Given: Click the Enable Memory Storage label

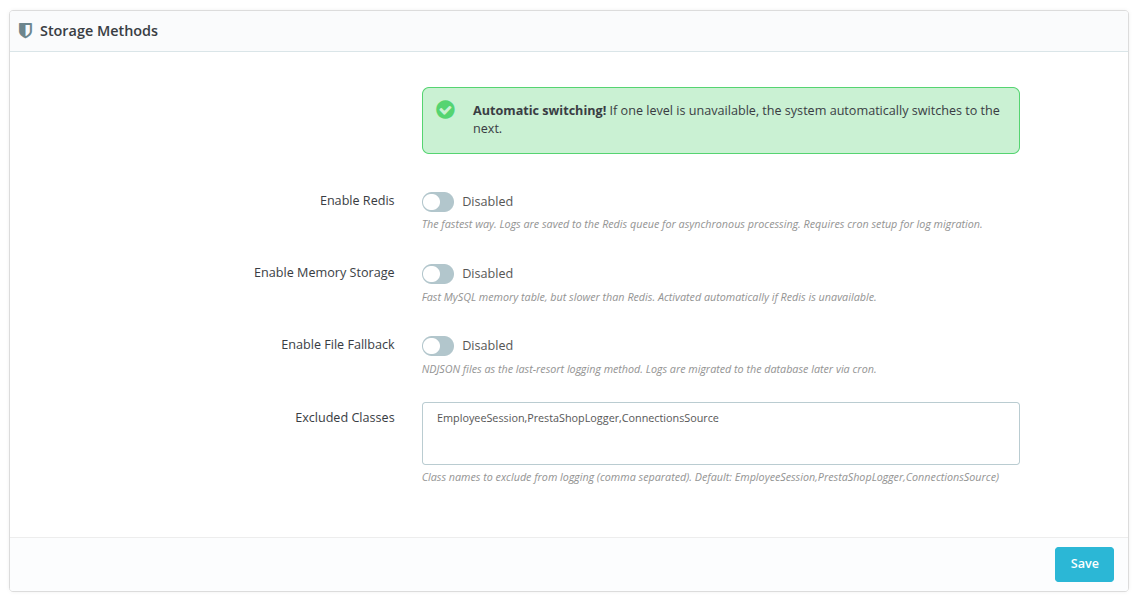Looking at the screenshot, I should [x=325, y=272].
